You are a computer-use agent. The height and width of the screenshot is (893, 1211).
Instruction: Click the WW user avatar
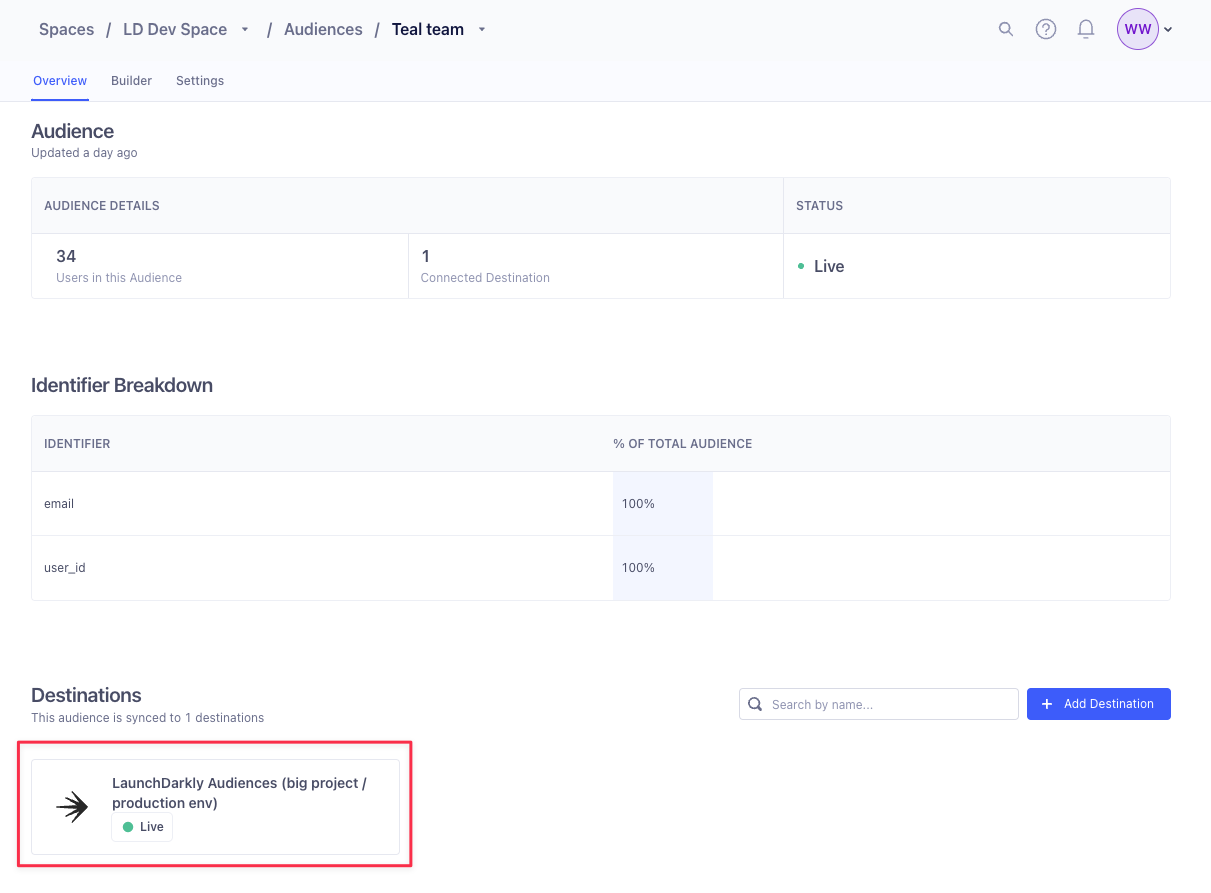click(1137, 29)
